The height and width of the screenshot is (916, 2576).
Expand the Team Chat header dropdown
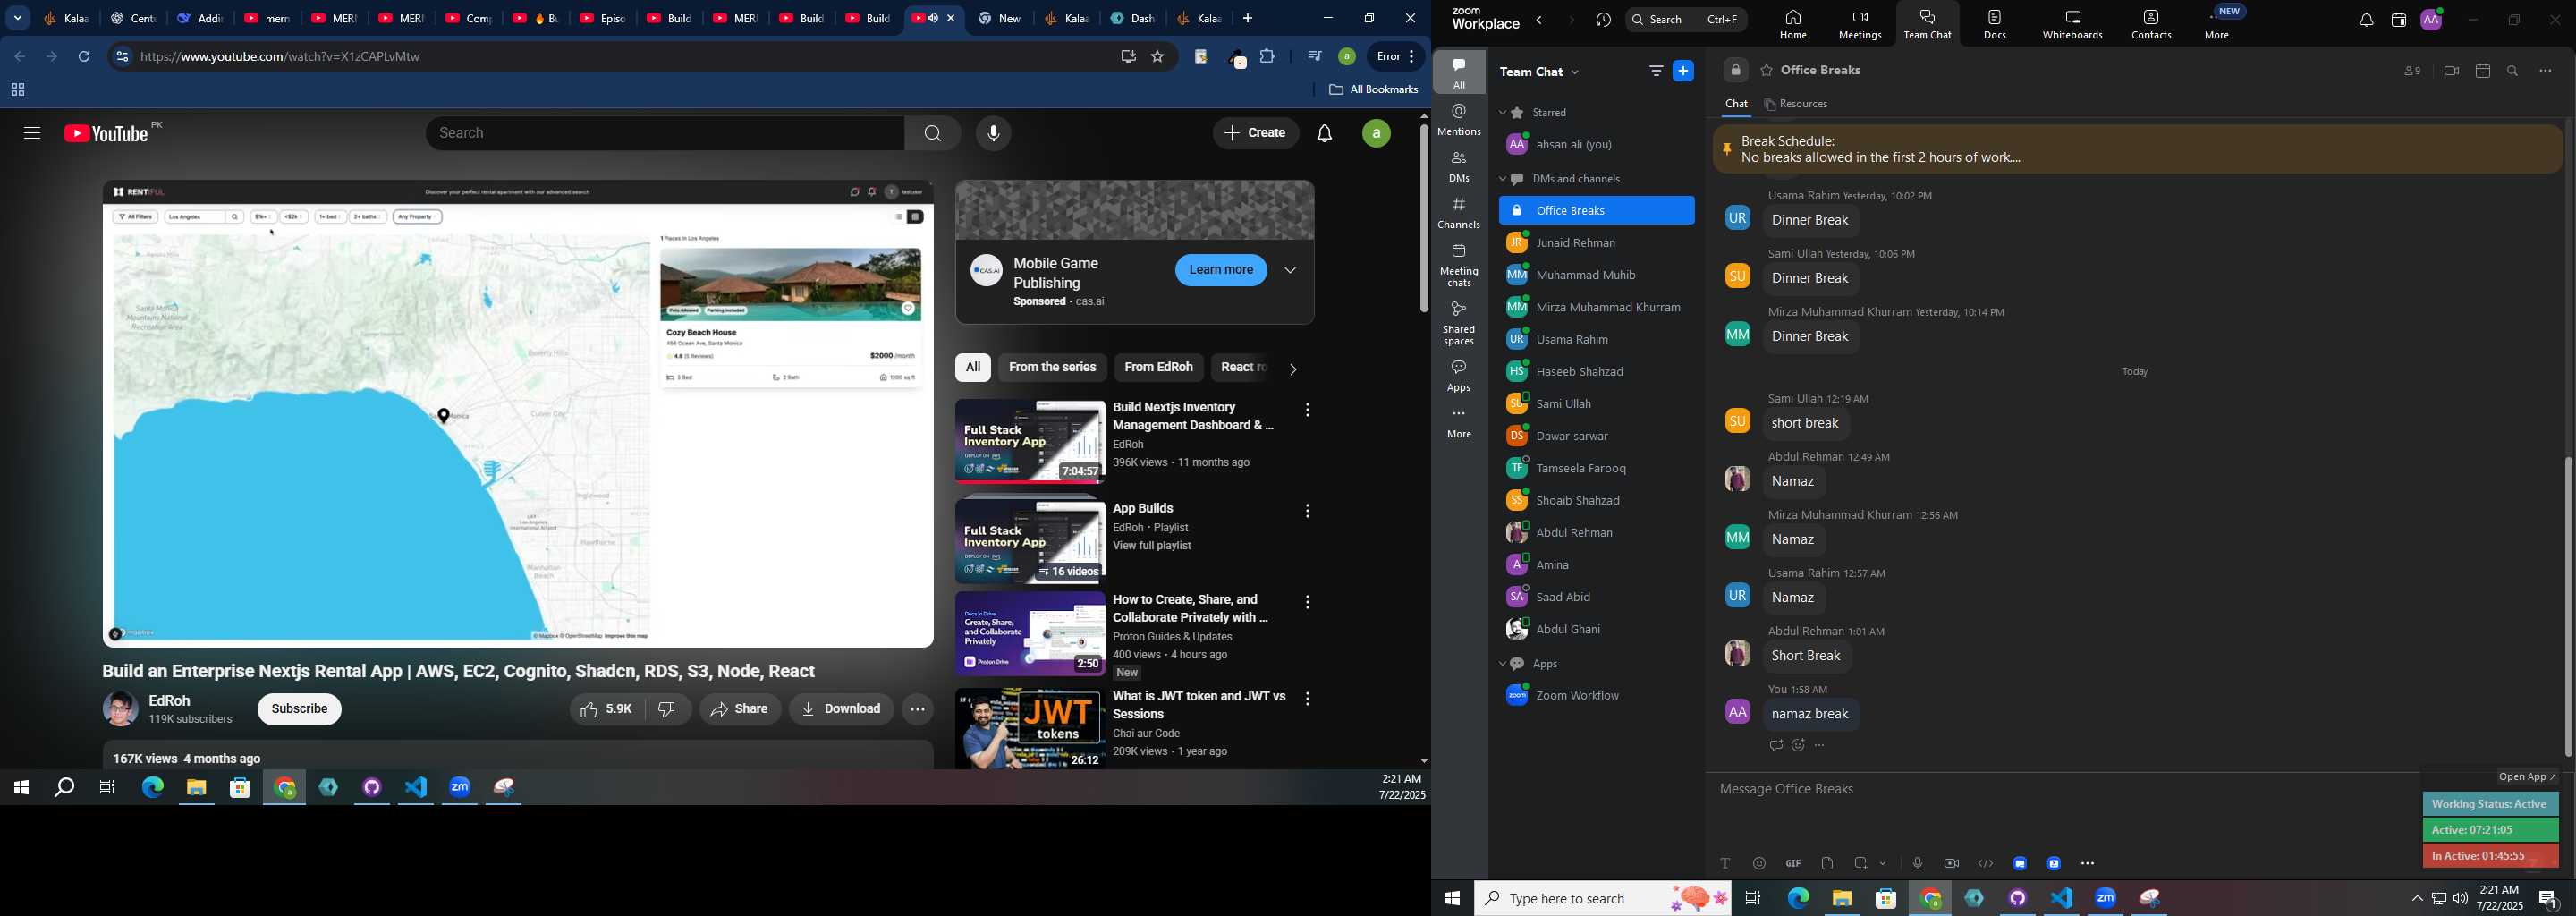pos(1576,72)
